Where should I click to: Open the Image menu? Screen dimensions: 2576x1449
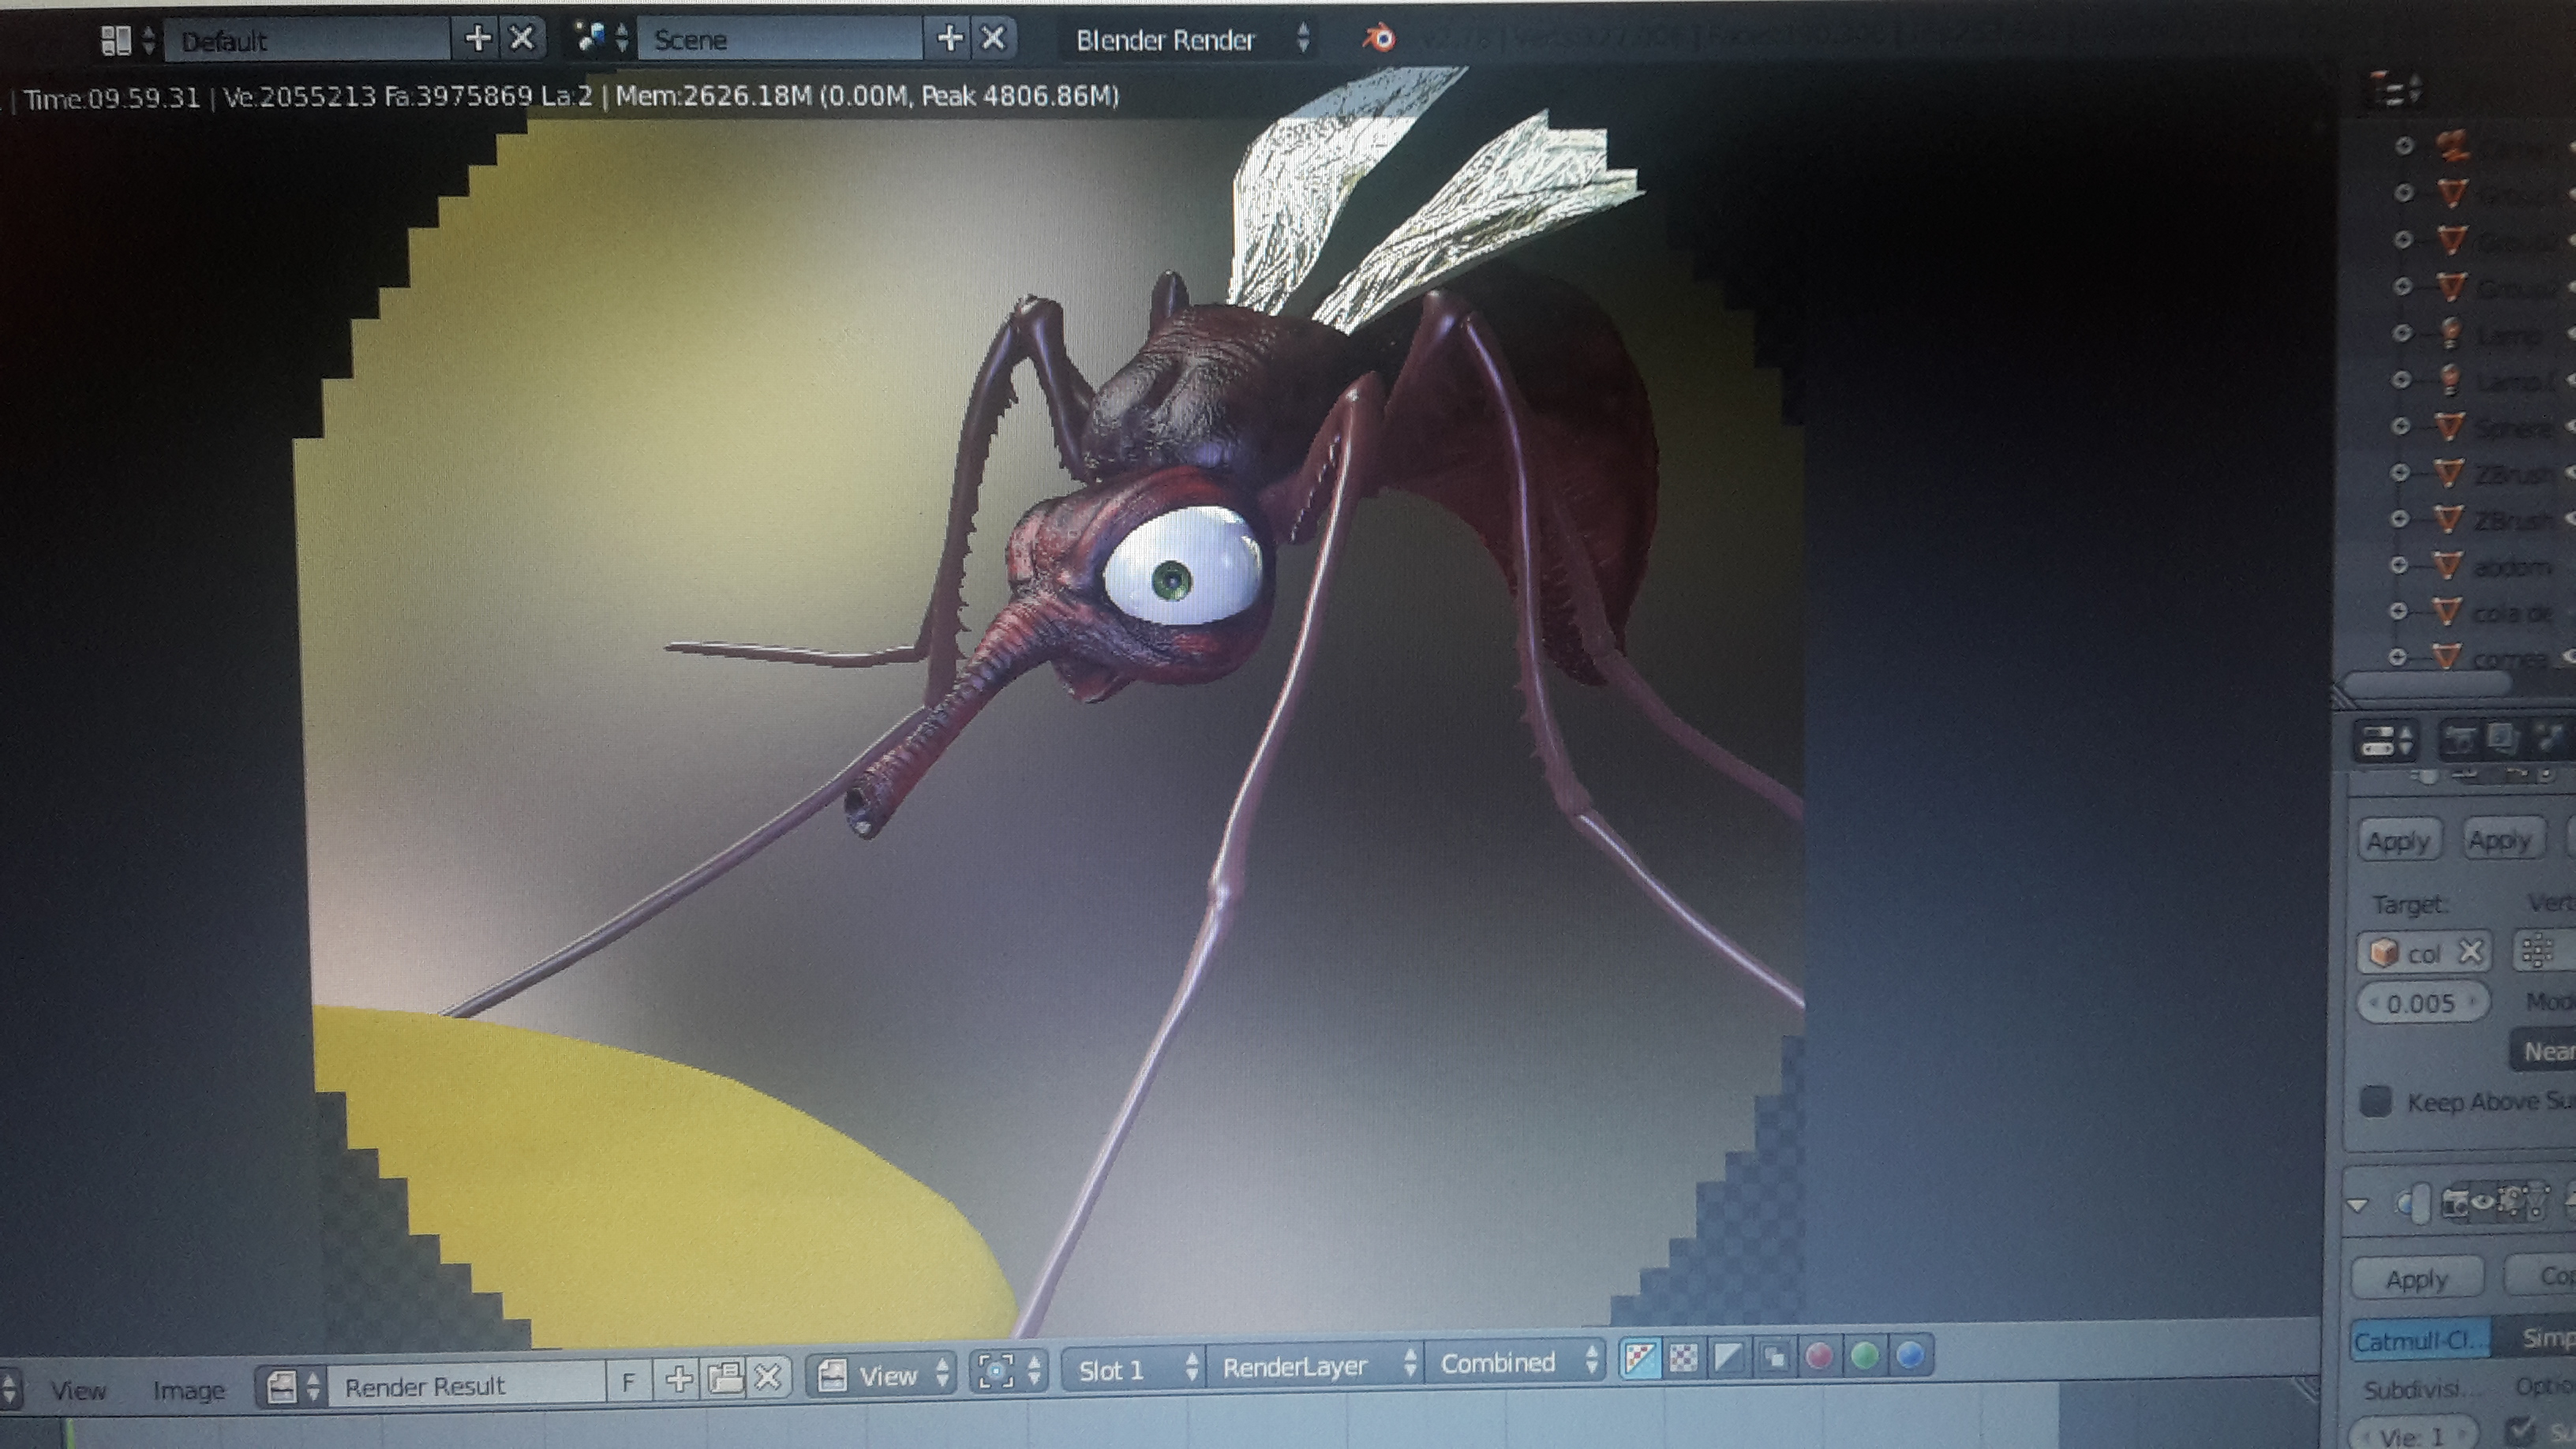(188, 1390)
